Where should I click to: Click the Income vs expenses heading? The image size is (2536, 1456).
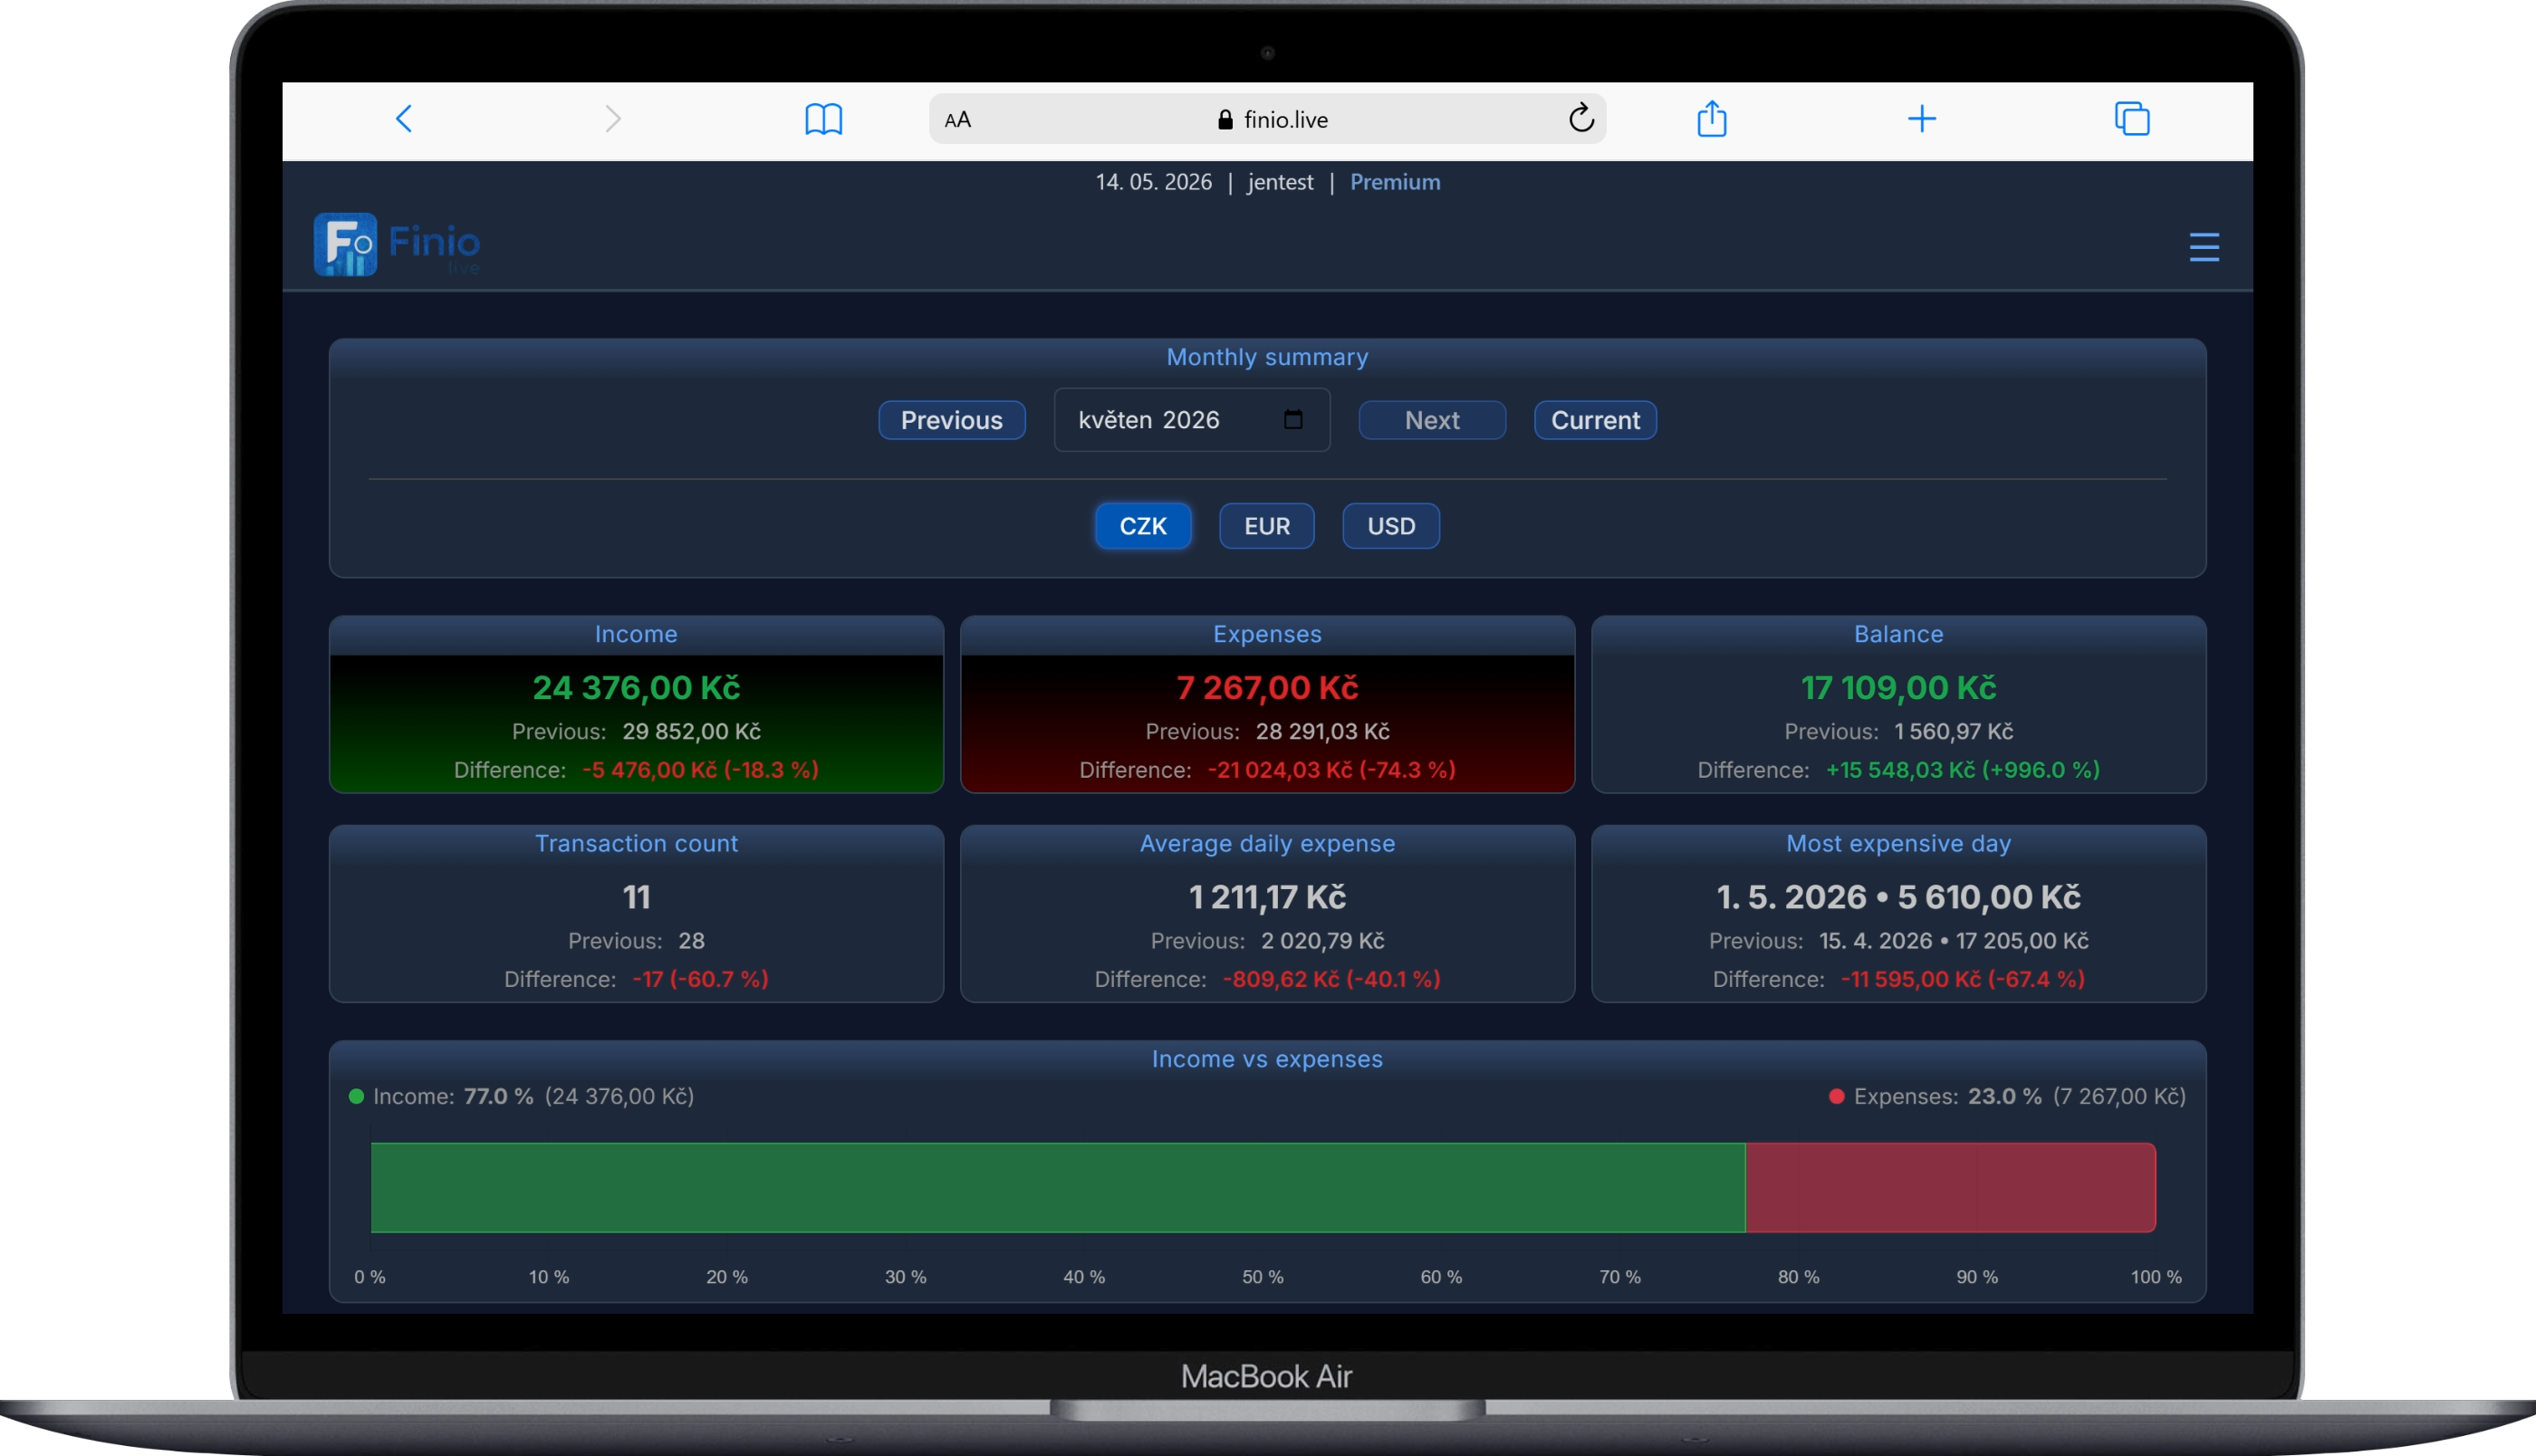(1267, 1059)
